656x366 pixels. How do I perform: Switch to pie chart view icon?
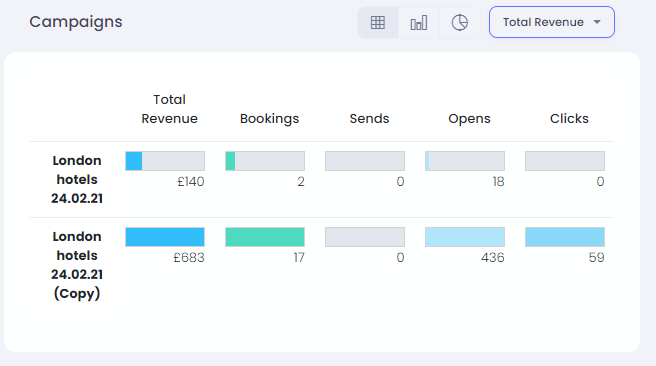click(459, 22)
